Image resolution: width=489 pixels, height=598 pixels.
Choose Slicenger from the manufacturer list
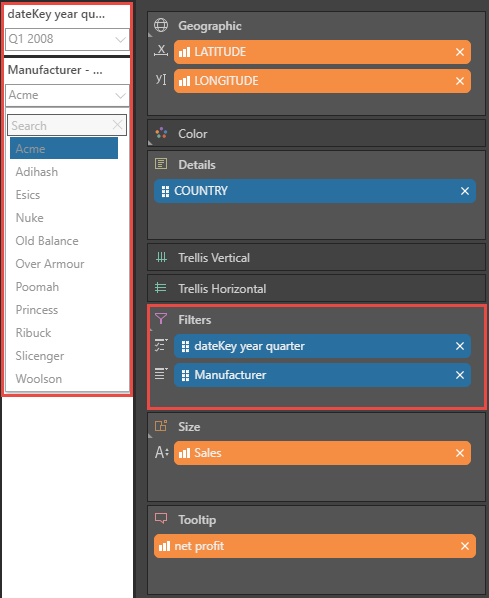click(40, 356)
